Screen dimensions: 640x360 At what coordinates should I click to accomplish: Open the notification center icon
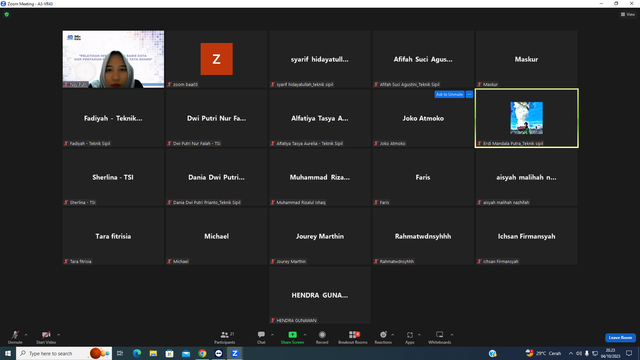pos(629,353)
